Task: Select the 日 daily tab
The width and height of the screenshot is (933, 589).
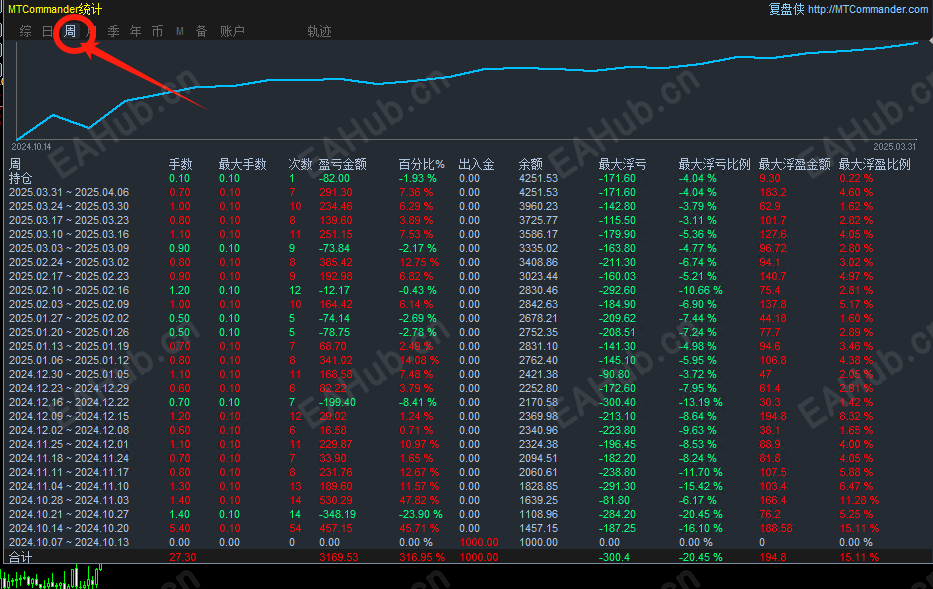Action: click(48, 31)
